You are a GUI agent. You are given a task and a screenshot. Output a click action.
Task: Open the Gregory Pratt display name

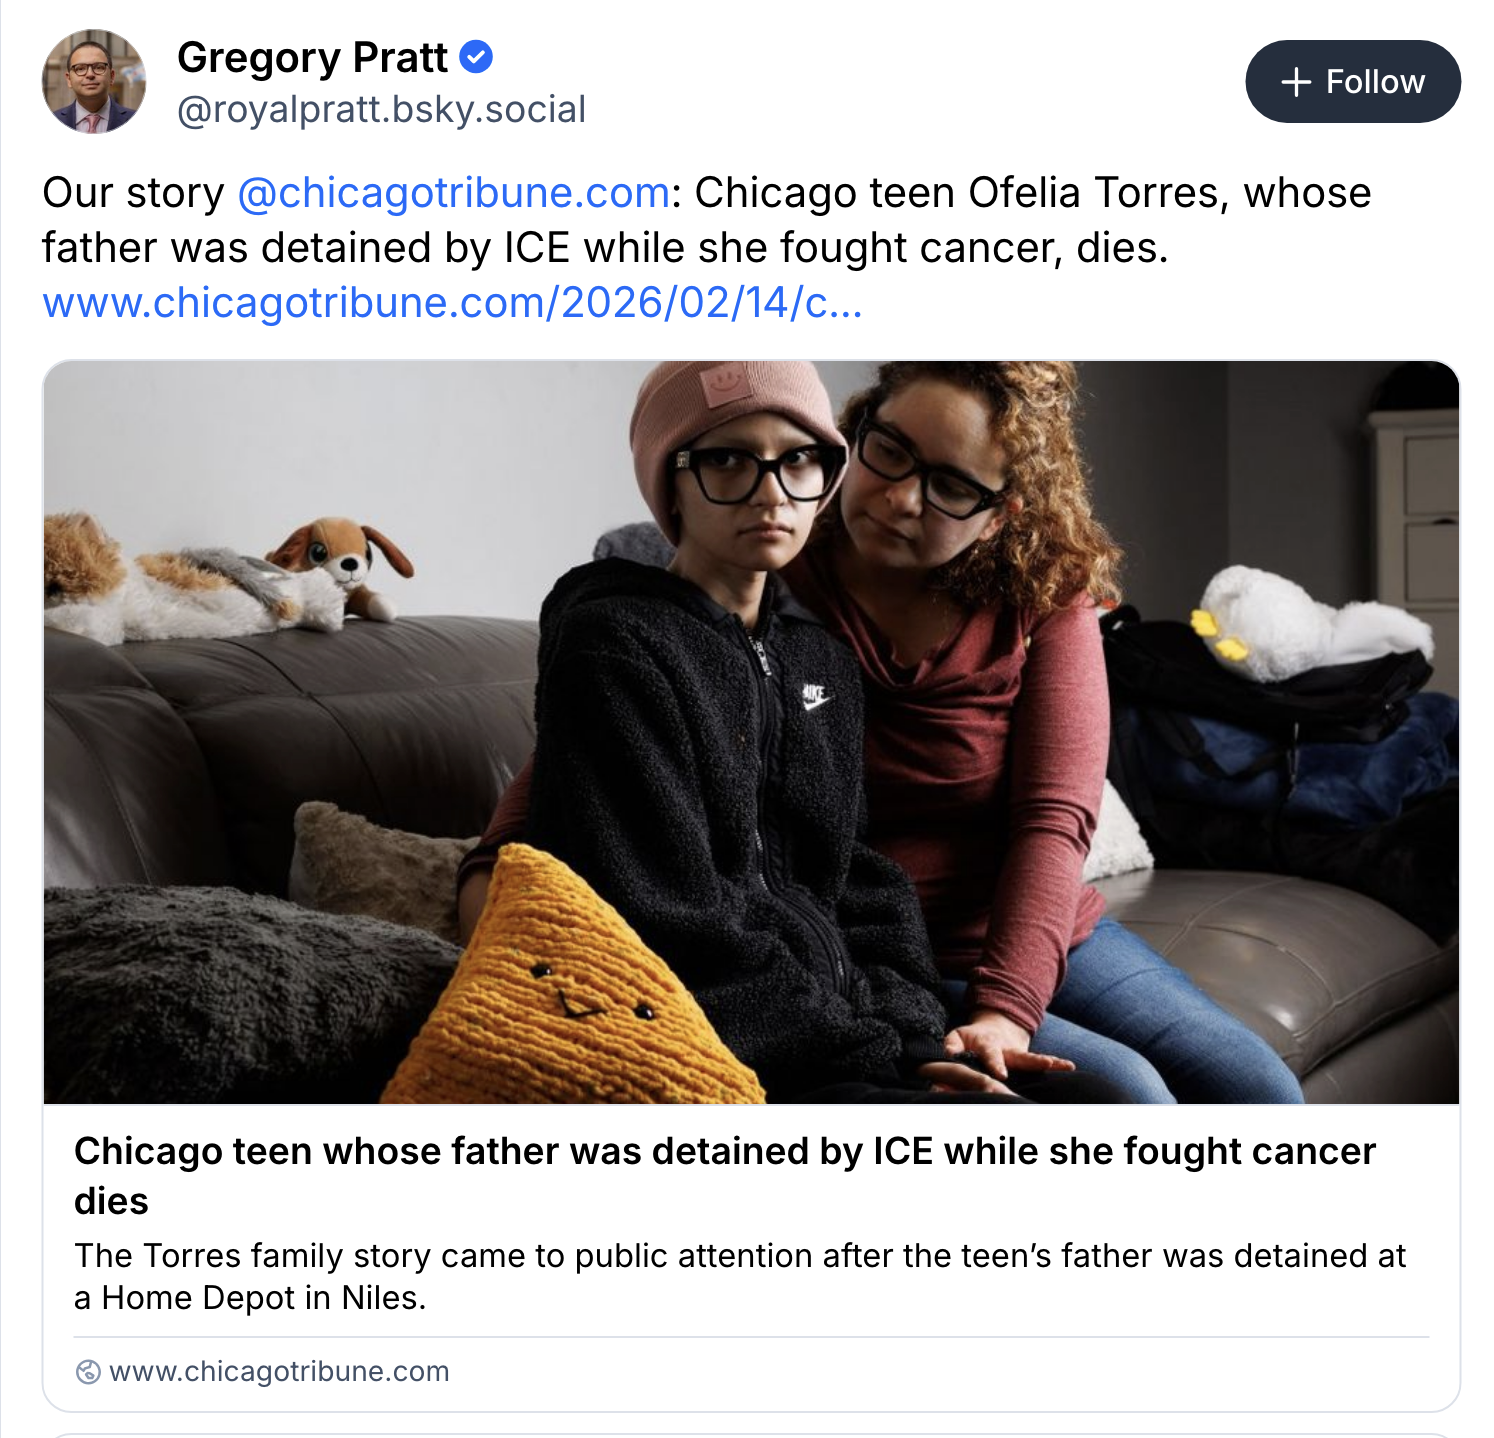pyautogui.click(x=312, y=58)
